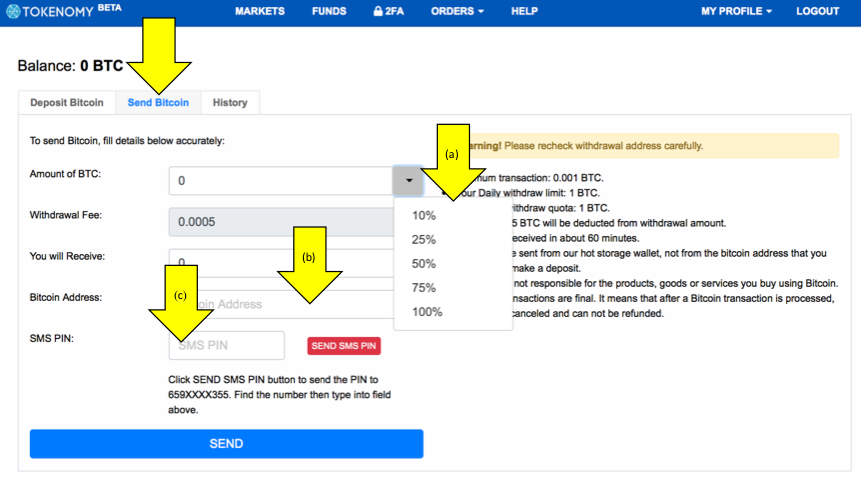Image resolution: width=861 pixels, height=480 pixels.
Task: Click the 'You will Receive:' label
Action: pos(67,256)
